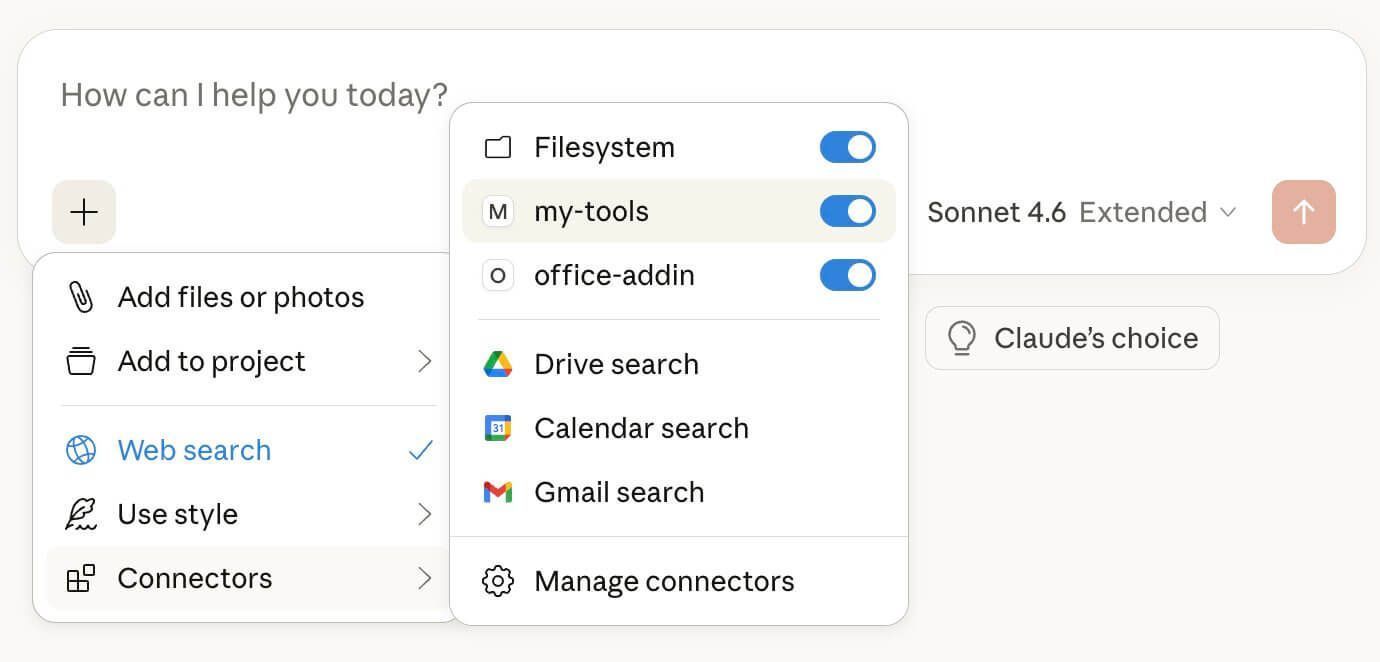Open Manage connectors settings

click(664, 581)
